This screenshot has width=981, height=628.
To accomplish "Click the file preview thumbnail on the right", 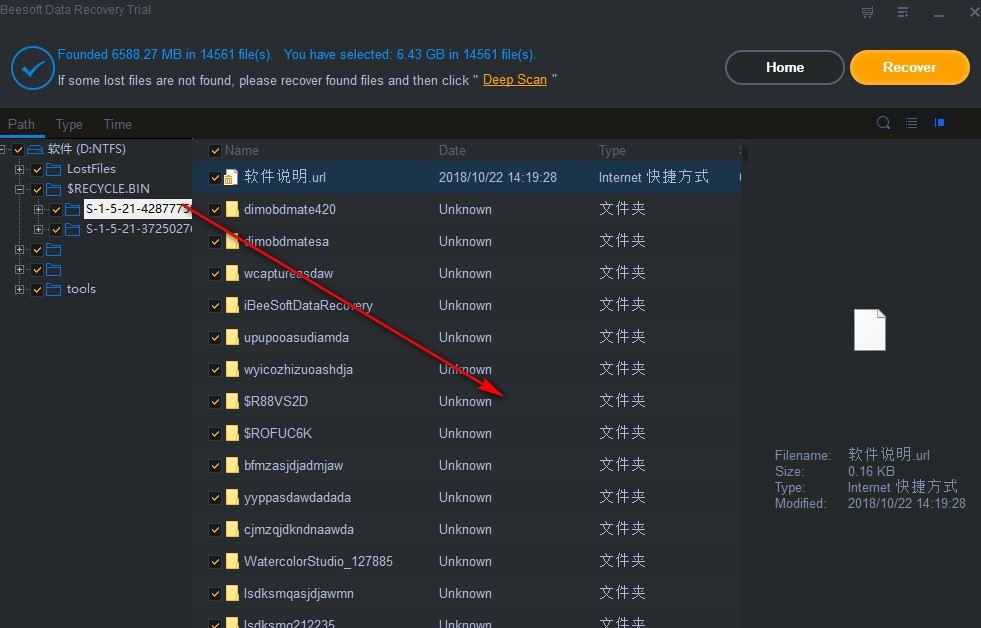I will point(869,330).
